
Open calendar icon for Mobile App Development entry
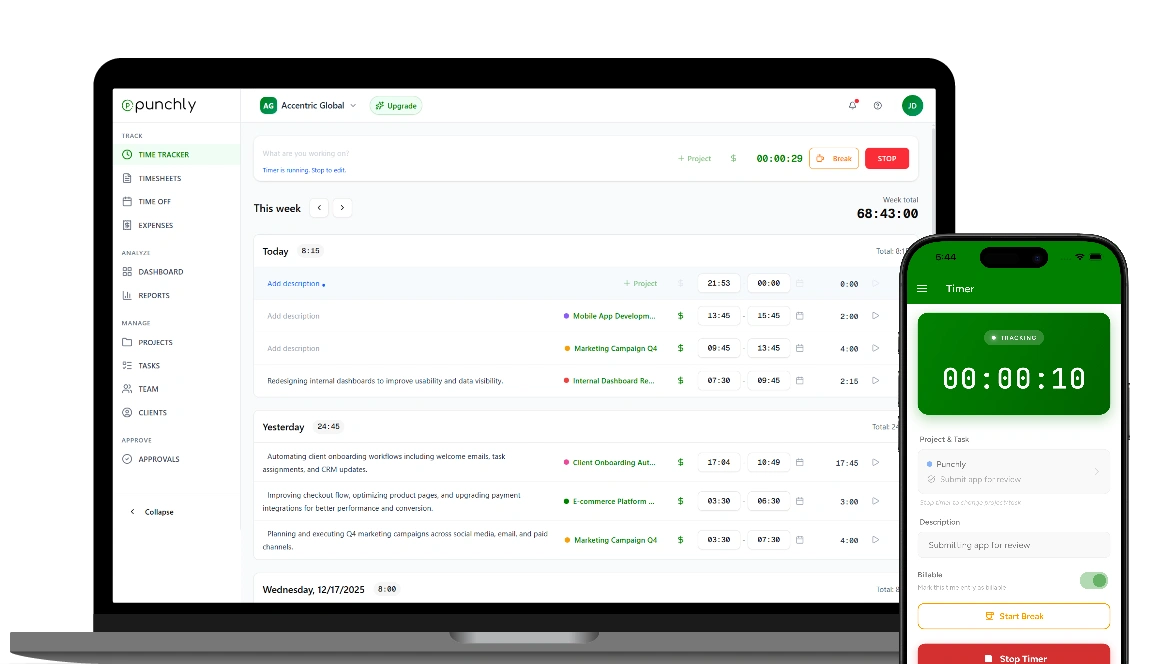[x=799, y=316]
